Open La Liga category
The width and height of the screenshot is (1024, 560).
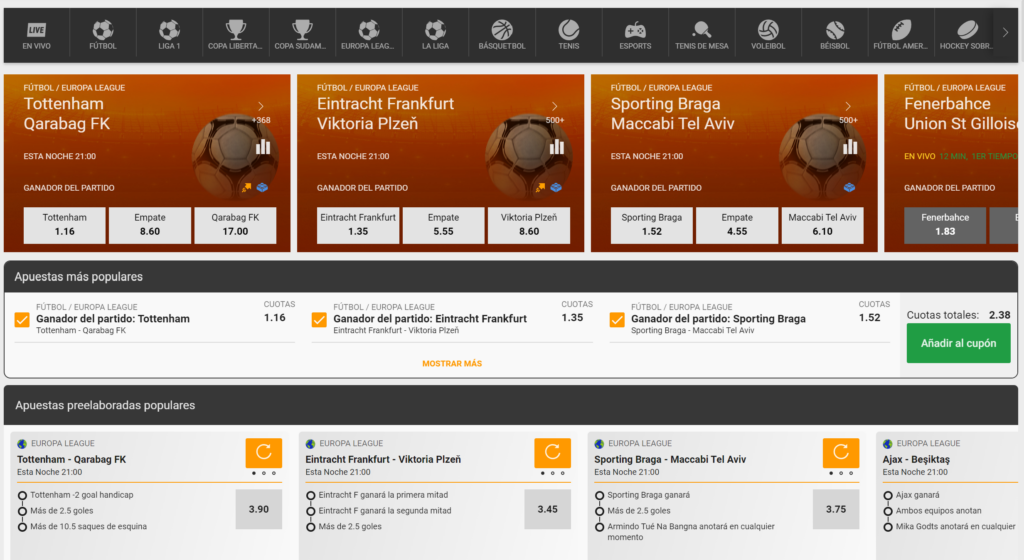pyautogui.click(x=435, y=36)
